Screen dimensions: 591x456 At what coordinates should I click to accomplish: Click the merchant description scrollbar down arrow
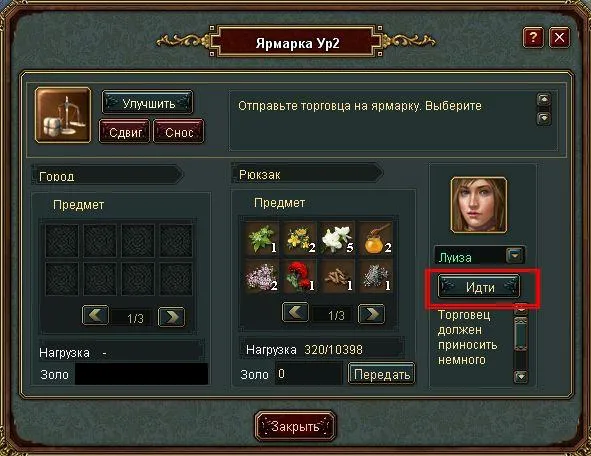tap(521, 376)
